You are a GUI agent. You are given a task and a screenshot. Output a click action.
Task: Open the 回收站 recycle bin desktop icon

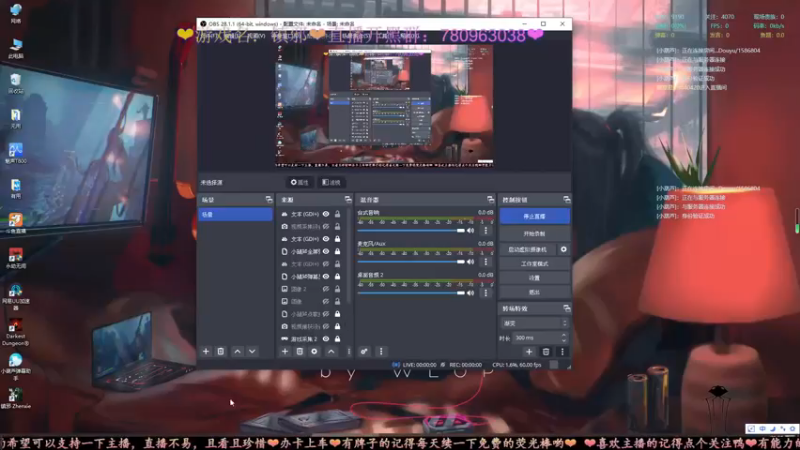click(x=15, y=84)
